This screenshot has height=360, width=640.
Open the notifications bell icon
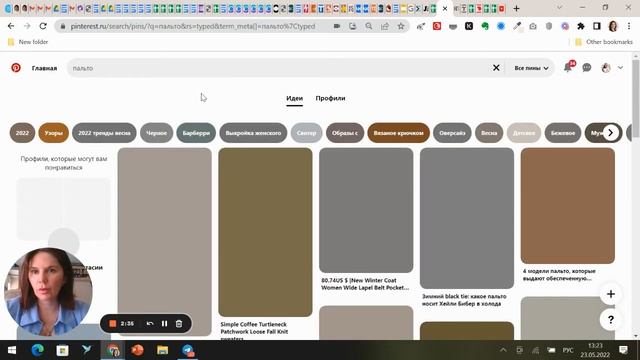click(568, 67)
